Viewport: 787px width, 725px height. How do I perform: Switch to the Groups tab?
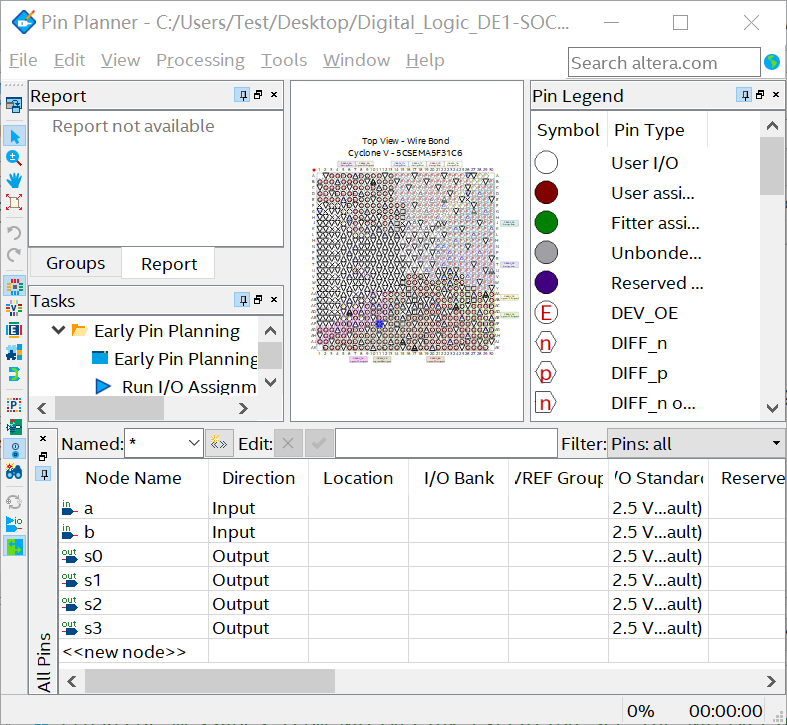click(x=75, y=263)
